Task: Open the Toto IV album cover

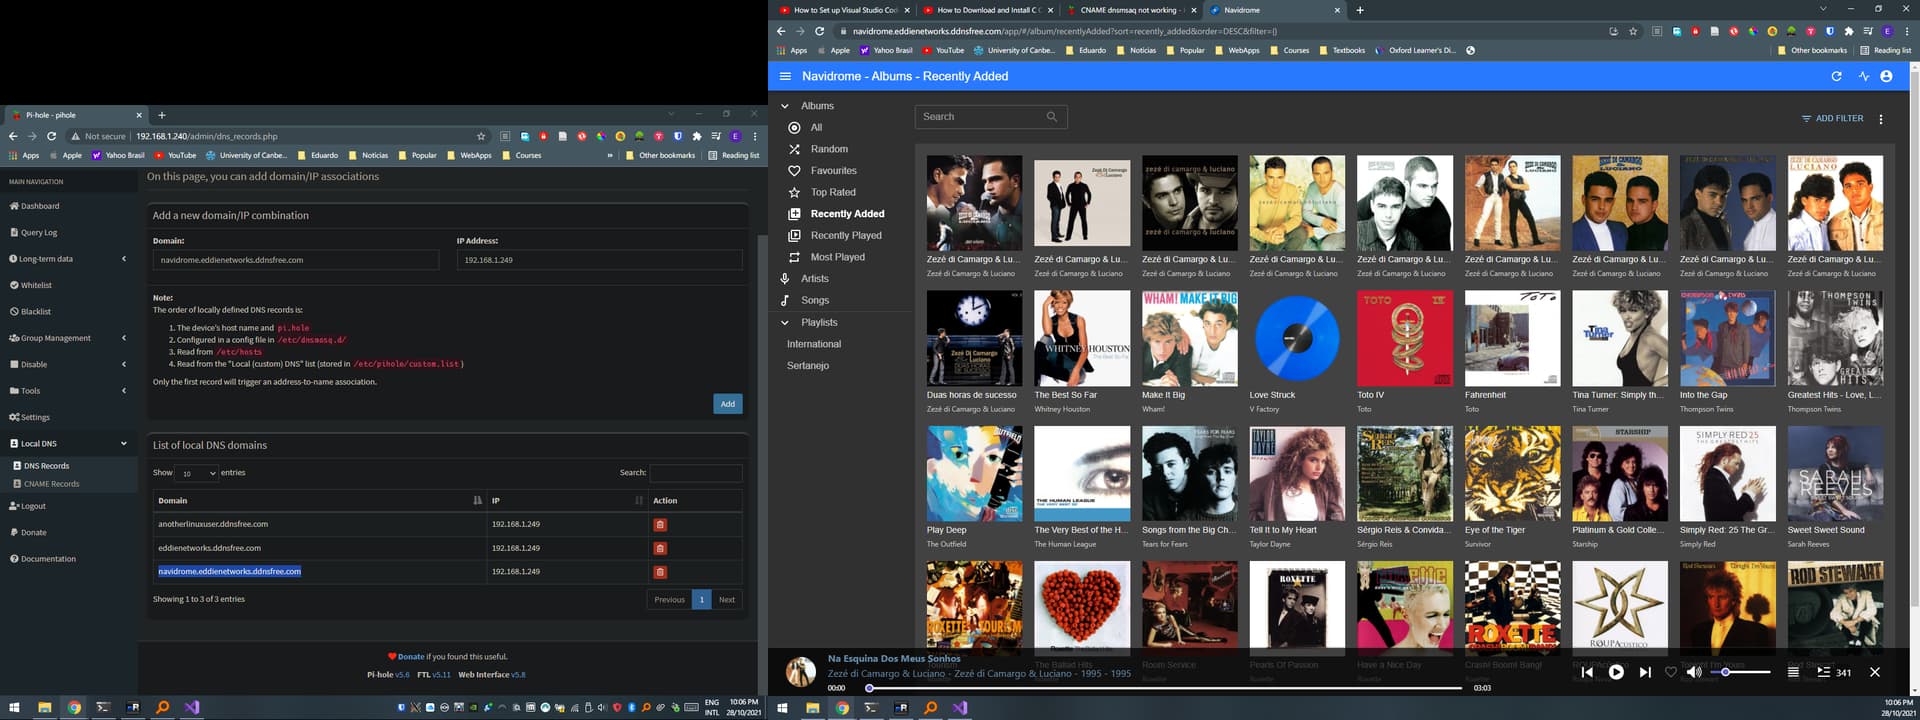Action: [x=1405, y=338]
